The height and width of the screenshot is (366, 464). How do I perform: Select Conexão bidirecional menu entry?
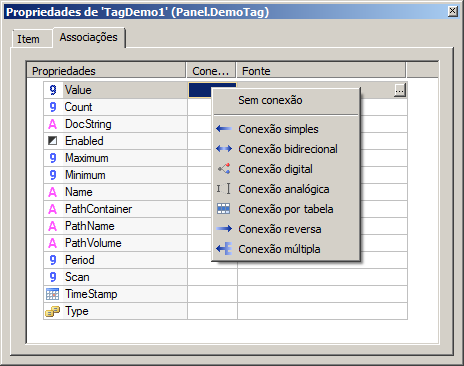pos(286,149)
